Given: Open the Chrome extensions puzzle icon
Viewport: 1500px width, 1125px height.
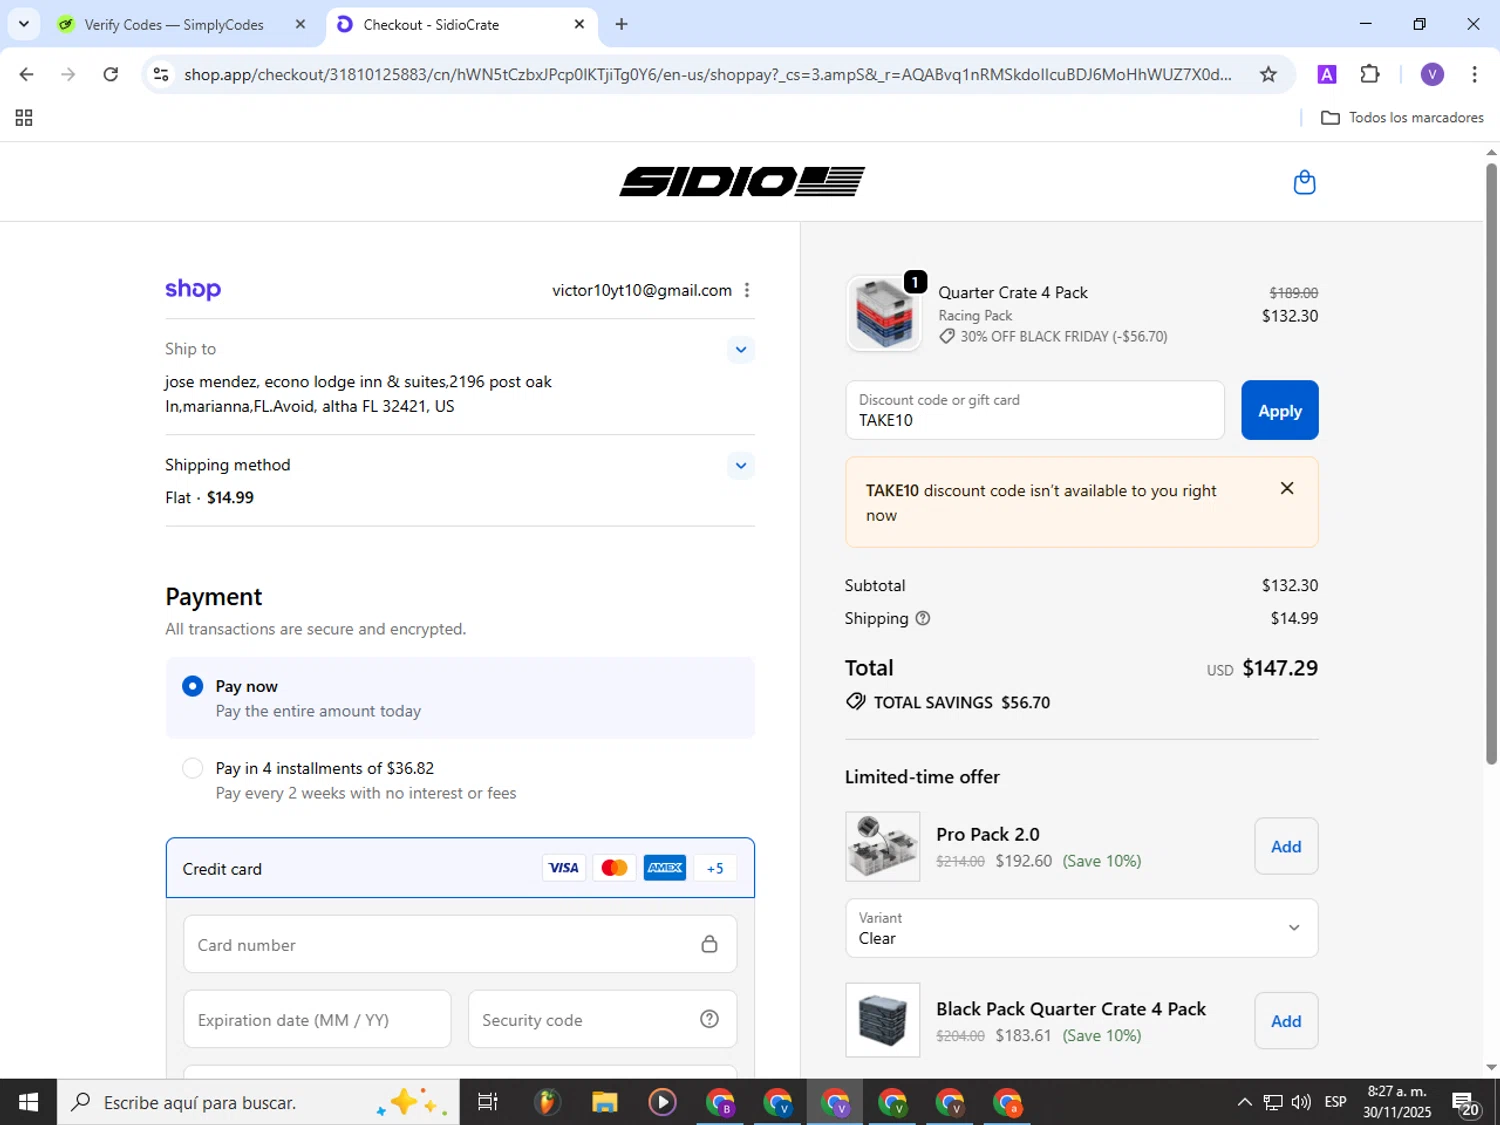Looking at the screenshot, I should [x=1370, y=74].
